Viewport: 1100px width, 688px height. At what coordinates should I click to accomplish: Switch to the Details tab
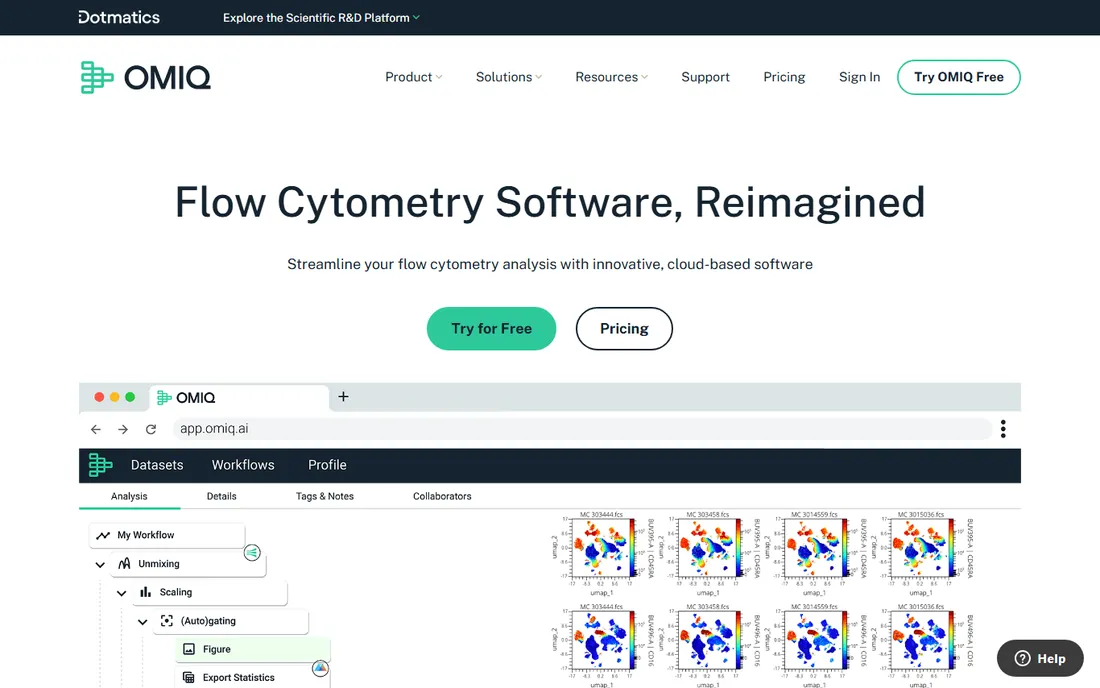[222, 496]
